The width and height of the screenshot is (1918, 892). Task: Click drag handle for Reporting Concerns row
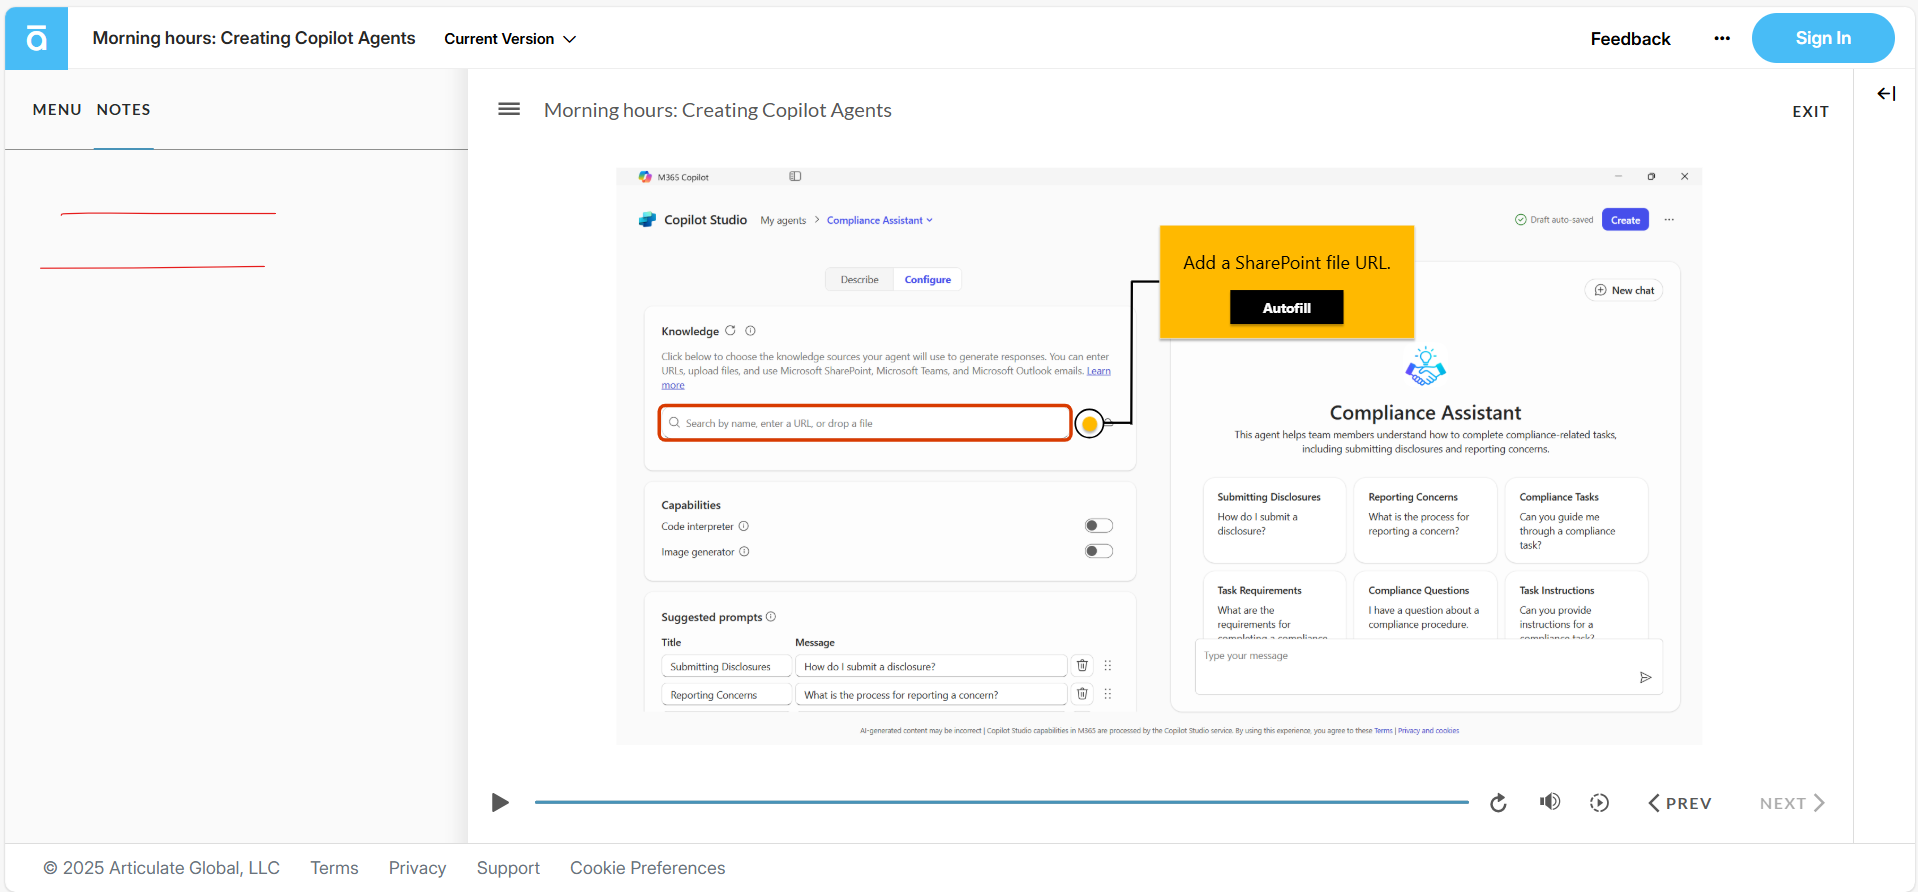[x=1108, y=694]
